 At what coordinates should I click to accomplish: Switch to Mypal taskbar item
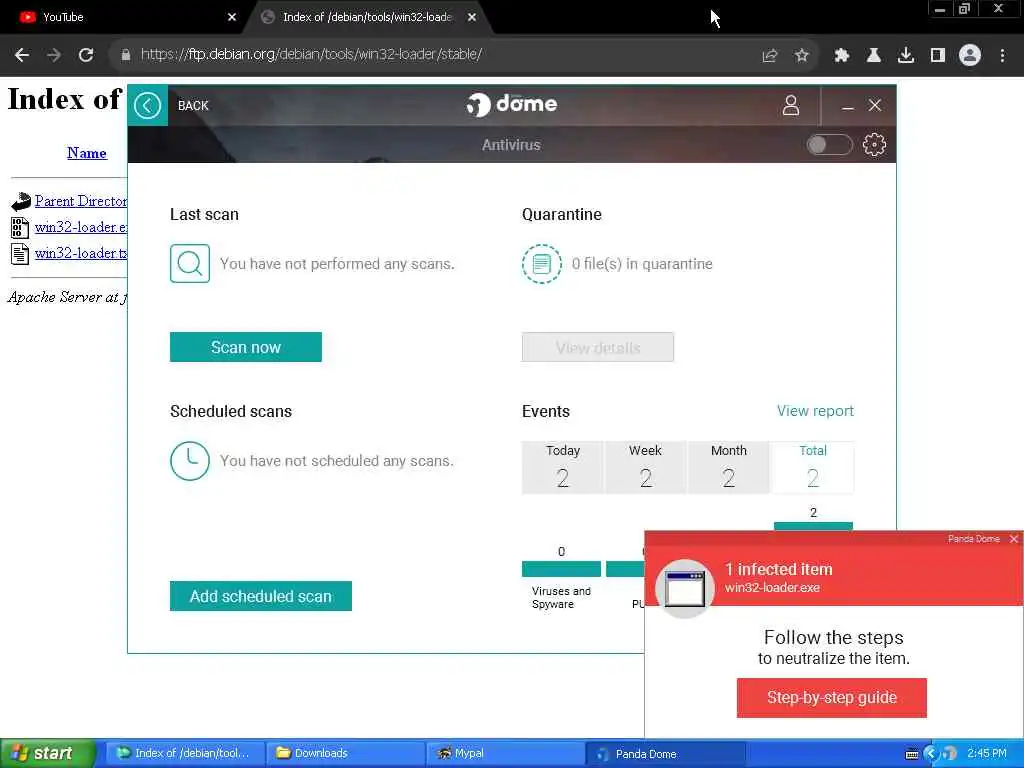click(x=505, y=753)
